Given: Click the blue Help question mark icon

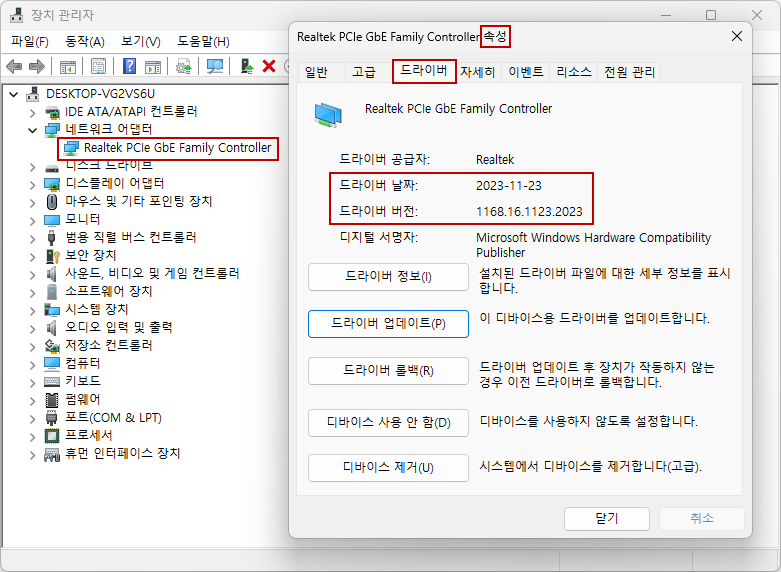Looking at the screenshot, I should [x=130, y=66].
